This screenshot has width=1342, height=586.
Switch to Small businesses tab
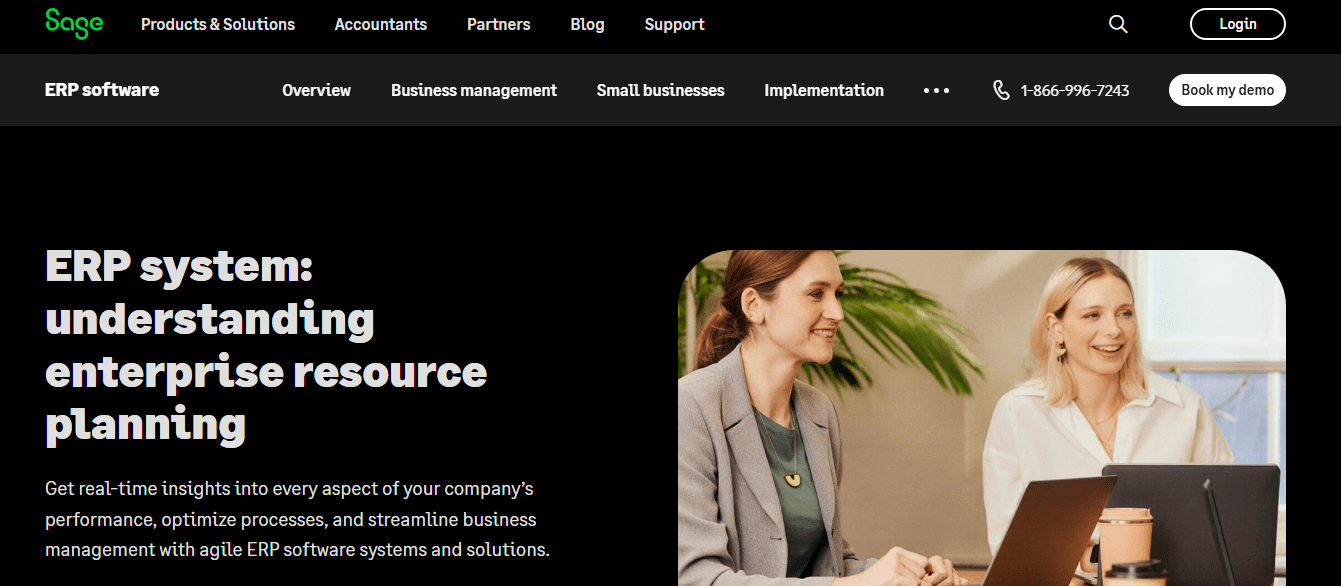point(660,90)
